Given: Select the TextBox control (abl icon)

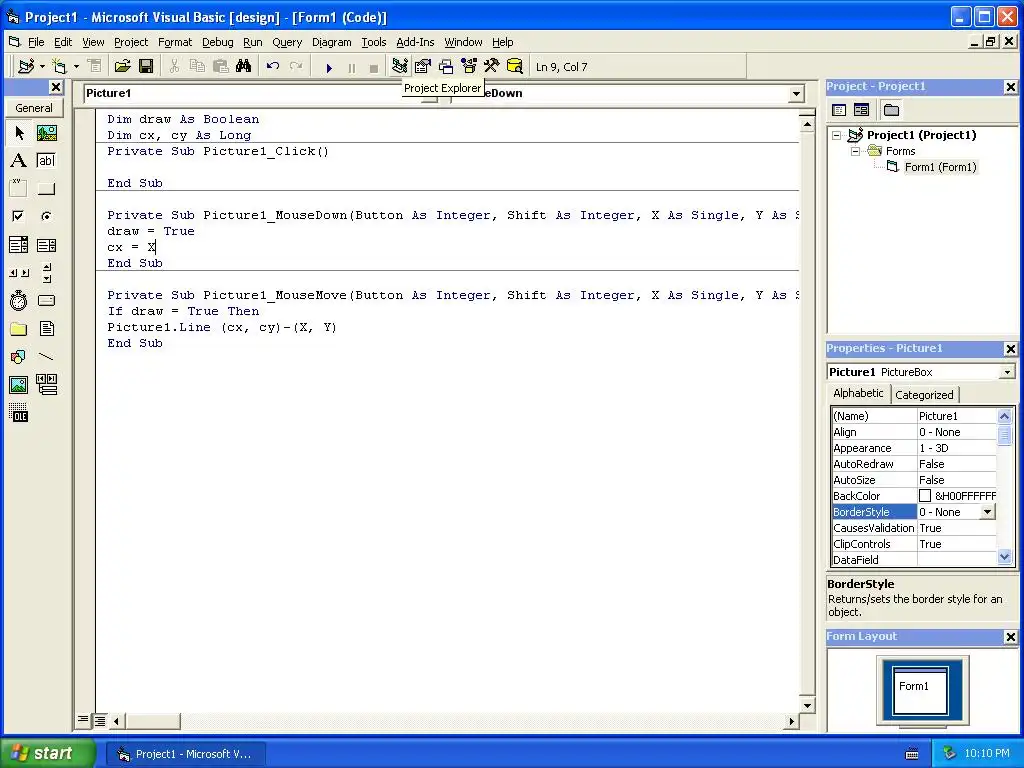Looking at the screenshot, I should click(x=46, y=161).
